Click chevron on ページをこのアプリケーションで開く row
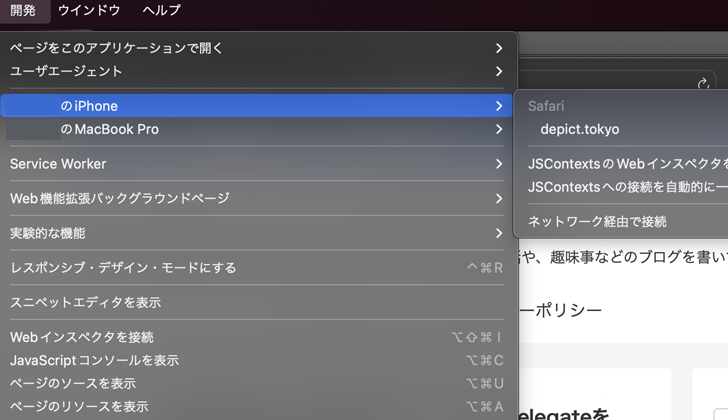The width and height of the screenshot is (728, 420). (x=499, y=48)
